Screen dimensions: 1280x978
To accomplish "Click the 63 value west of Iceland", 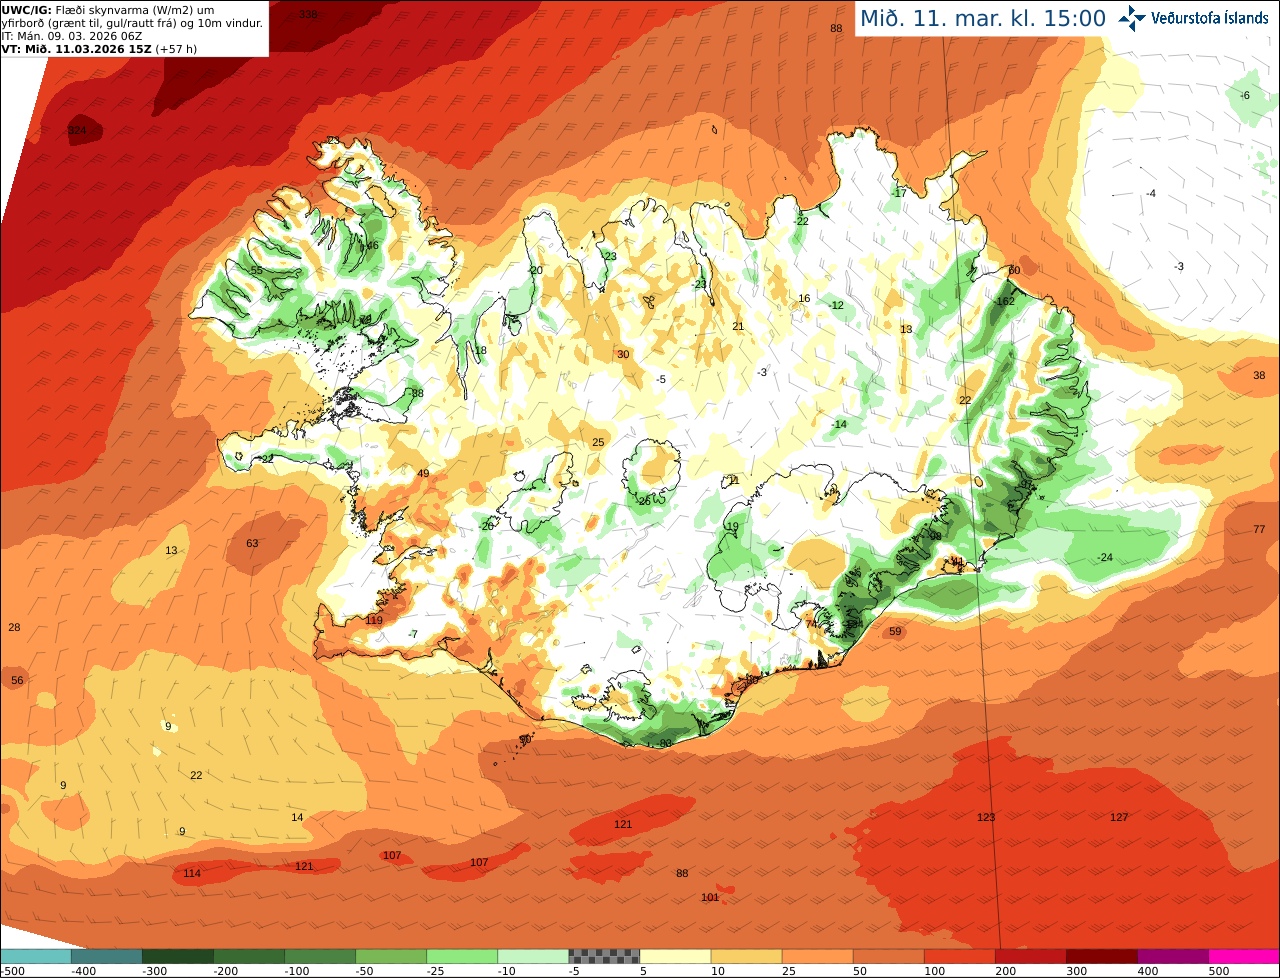I will pyautogui.click(x=252, y=543).
